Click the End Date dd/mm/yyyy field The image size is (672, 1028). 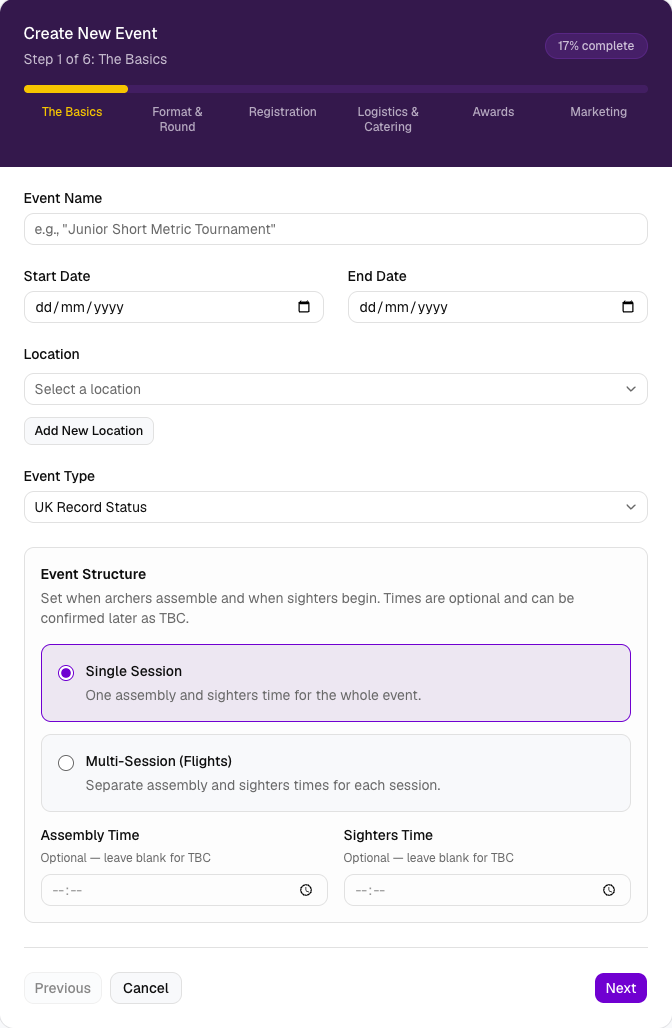pos(498,307)
